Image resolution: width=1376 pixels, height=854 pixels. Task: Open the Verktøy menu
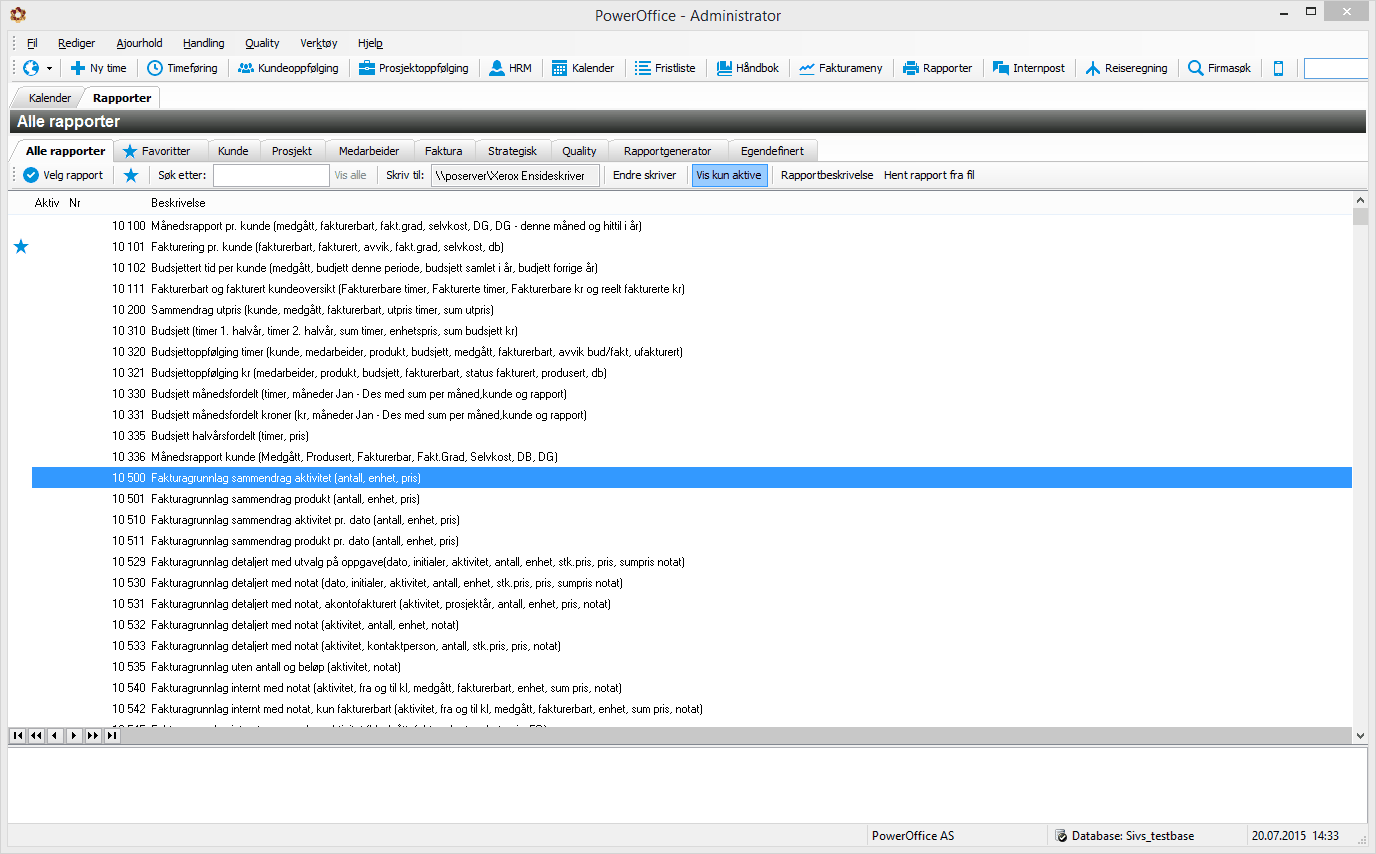(x=319, y=43)
